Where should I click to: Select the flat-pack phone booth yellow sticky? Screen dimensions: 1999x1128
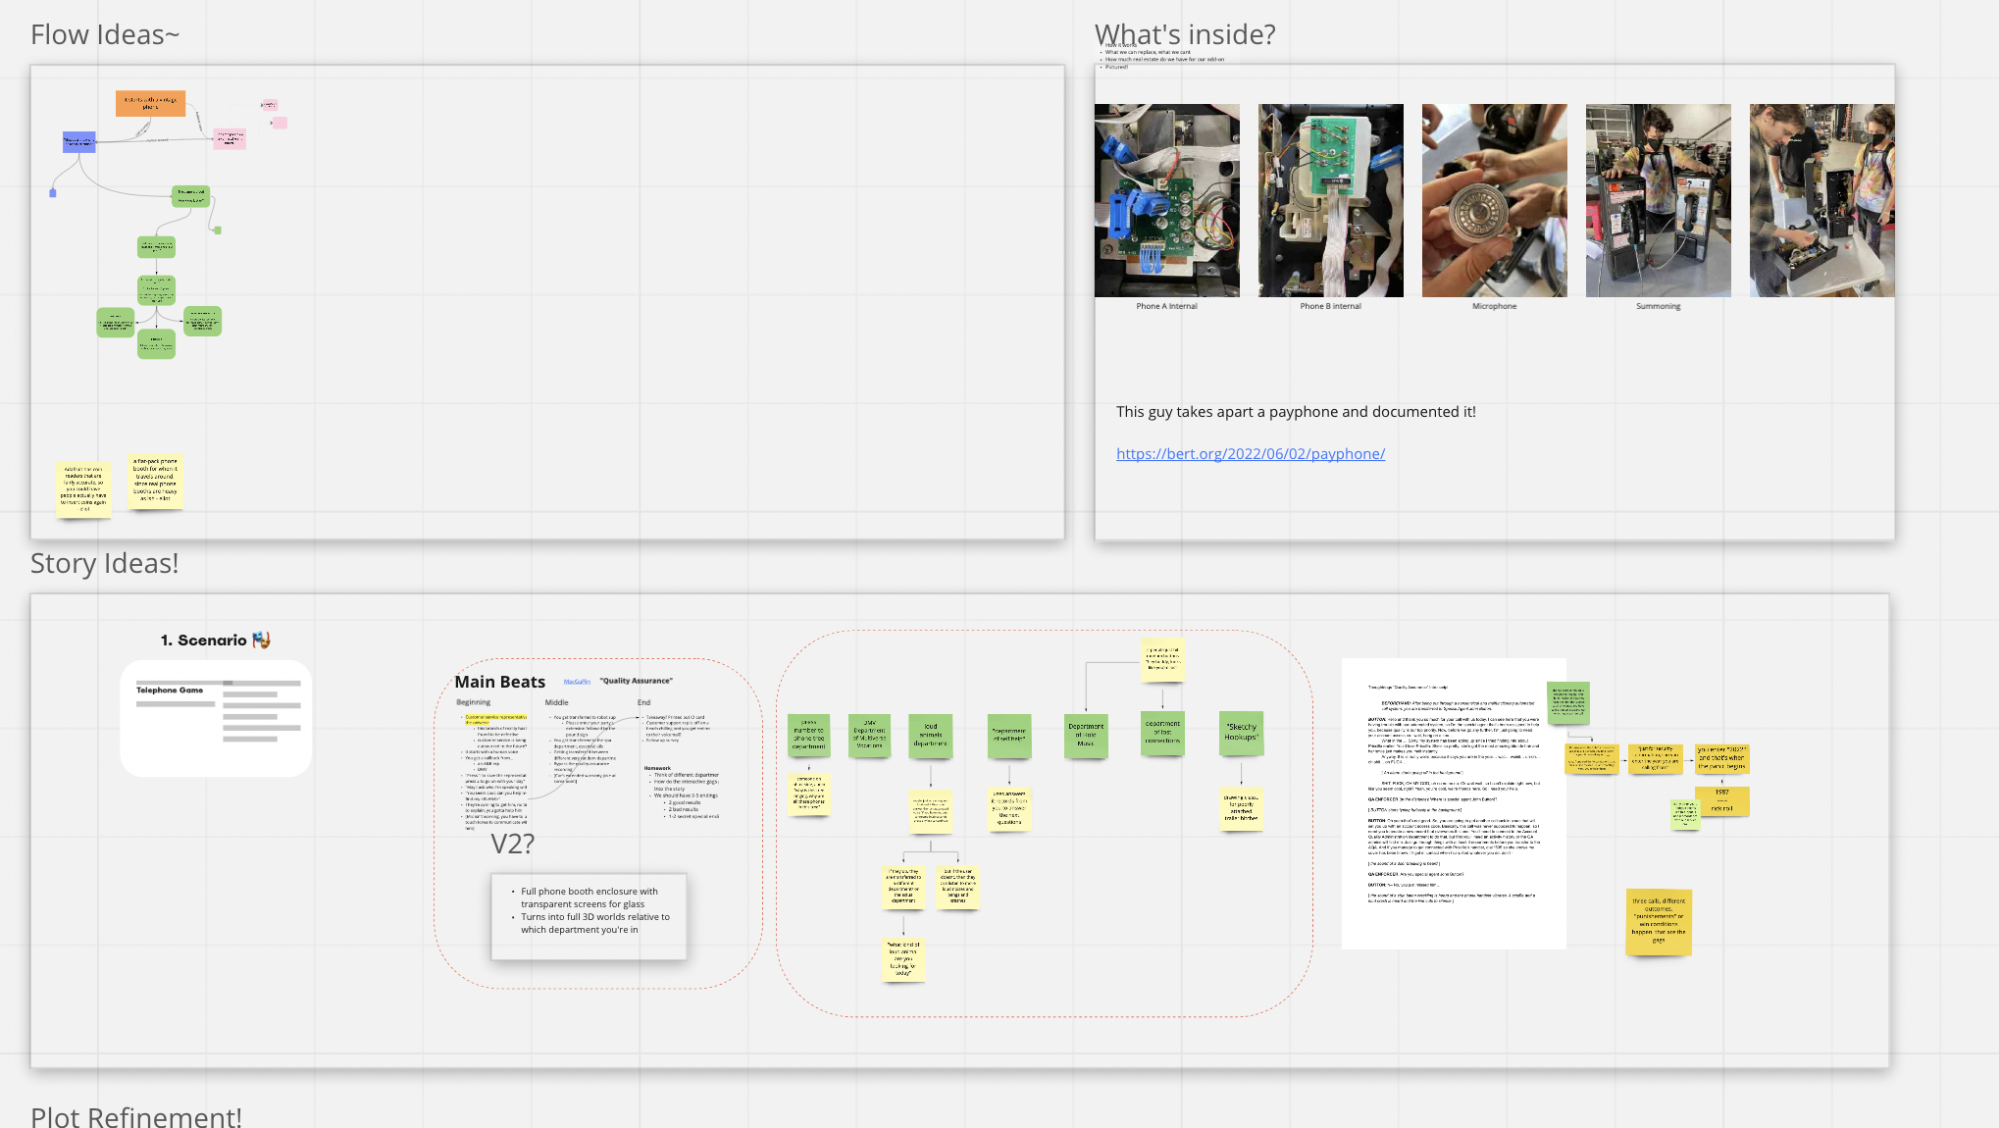point(155,480)
